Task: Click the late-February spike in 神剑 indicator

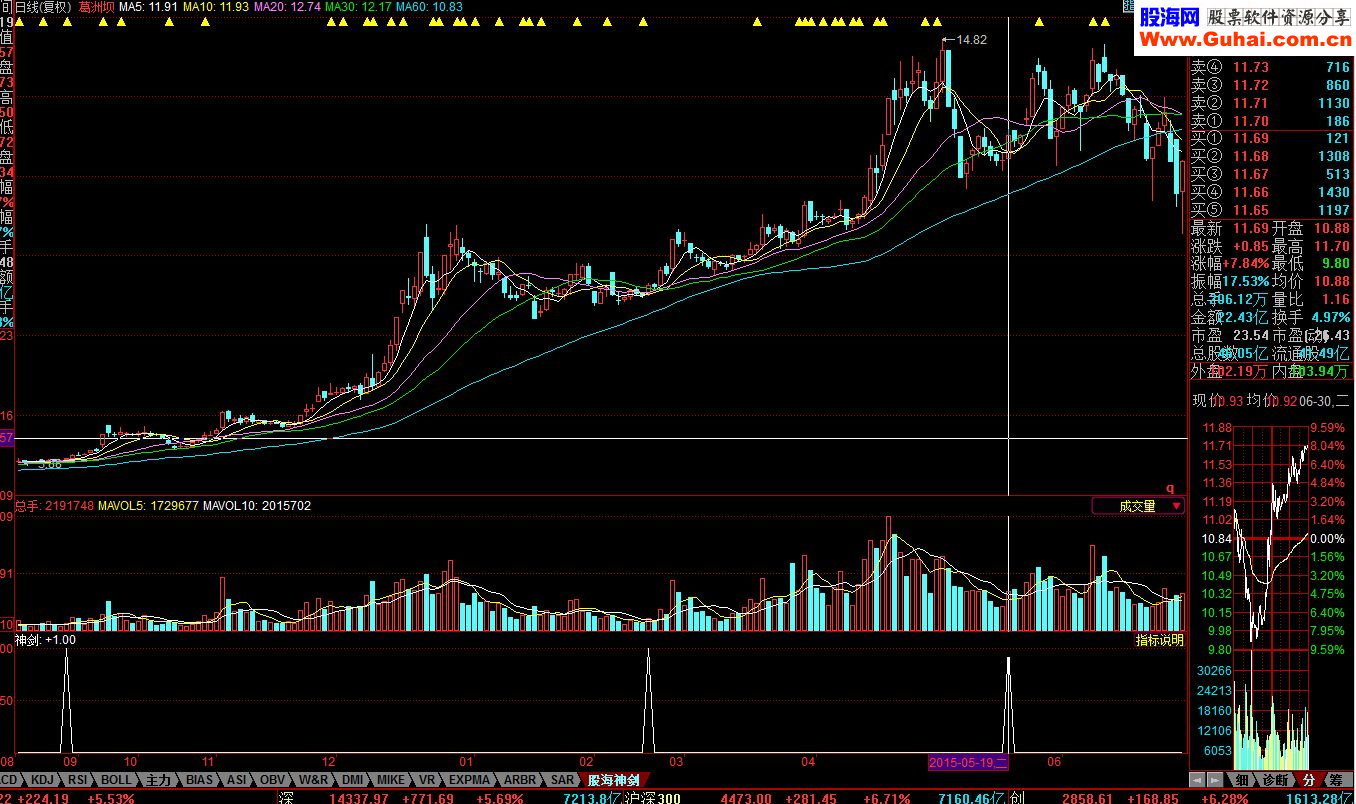Action: point(648,700)
